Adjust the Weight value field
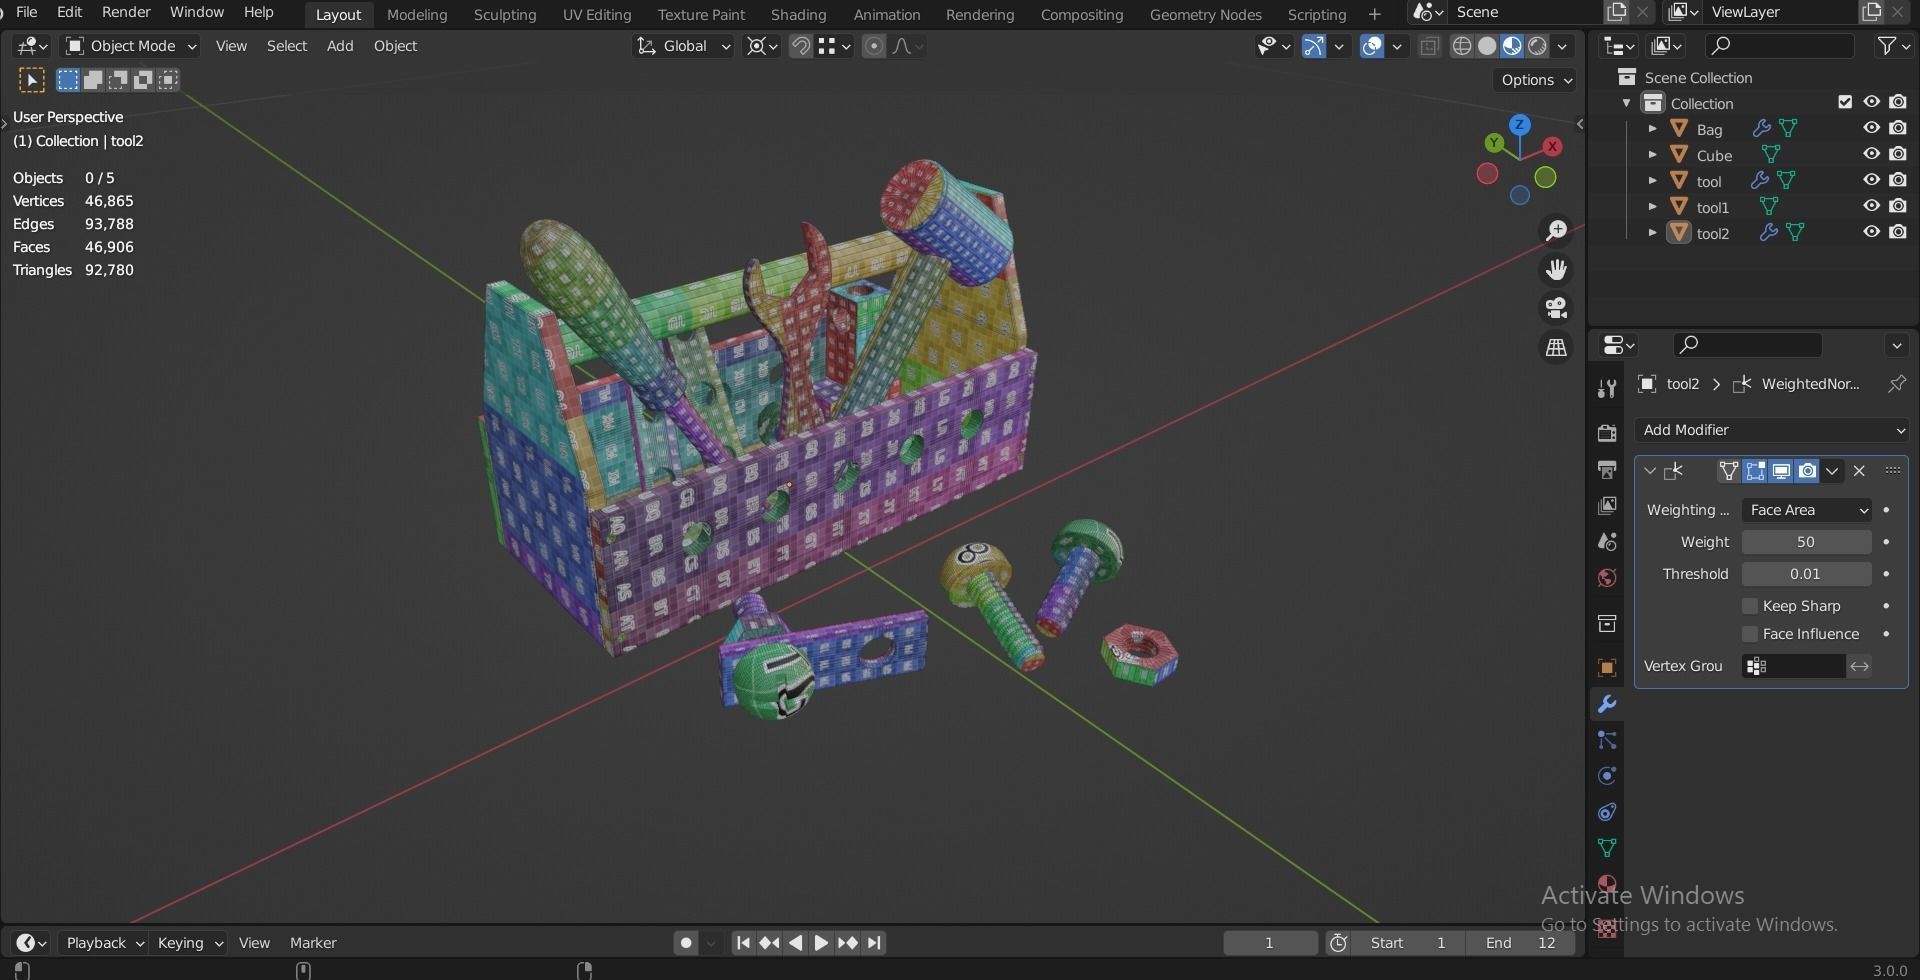 (1806, 542)
